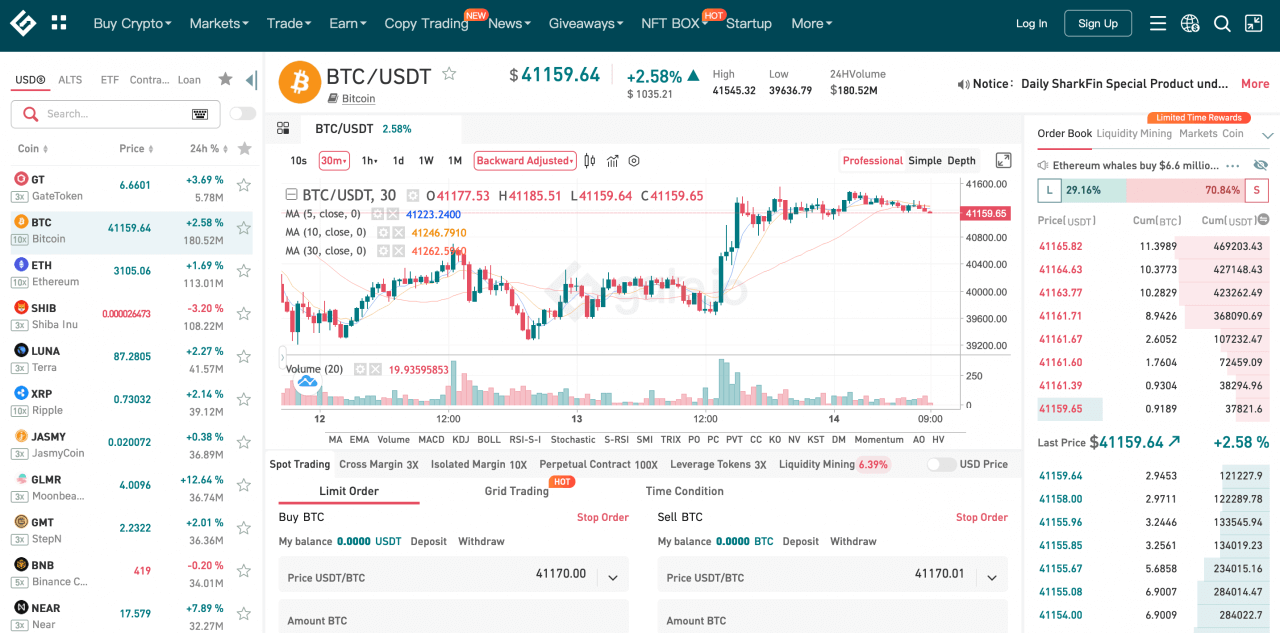
Task: Open the hamburger menu icon in header
Action: point(1158,23)
